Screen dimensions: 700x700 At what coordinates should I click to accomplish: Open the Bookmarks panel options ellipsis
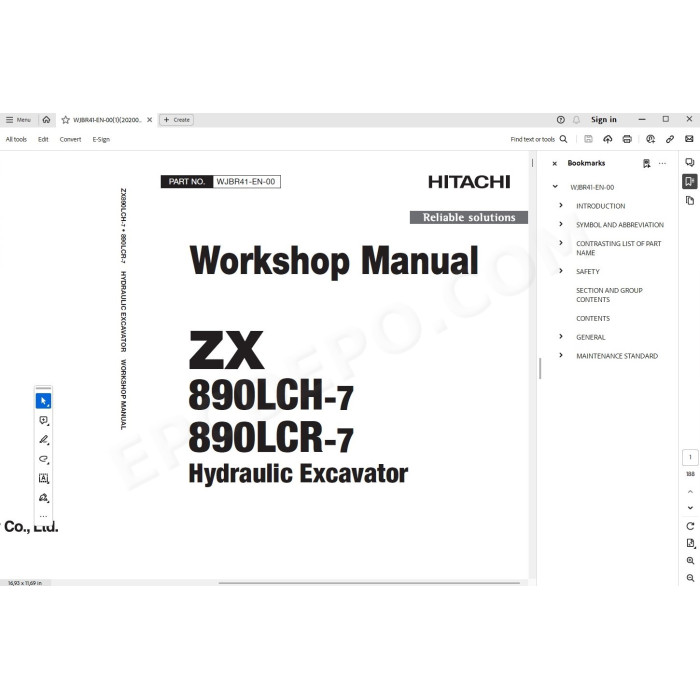[x=662, y=163]
